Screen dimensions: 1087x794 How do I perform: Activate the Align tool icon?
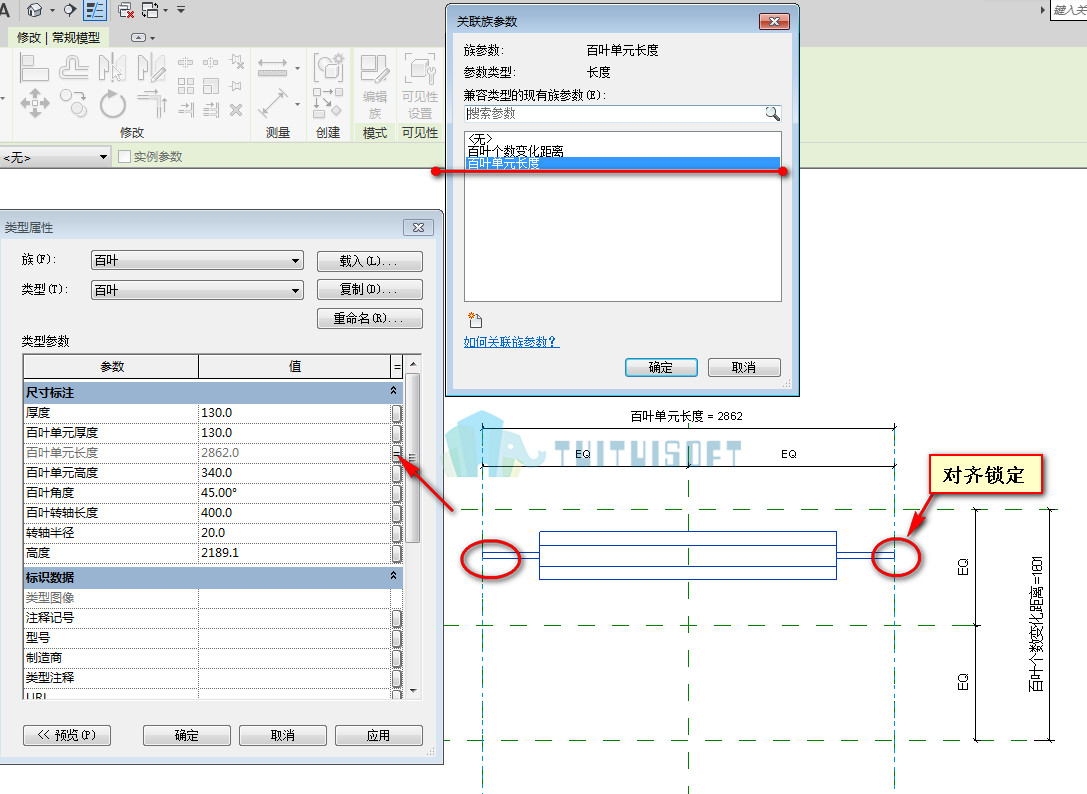[33, 69]
